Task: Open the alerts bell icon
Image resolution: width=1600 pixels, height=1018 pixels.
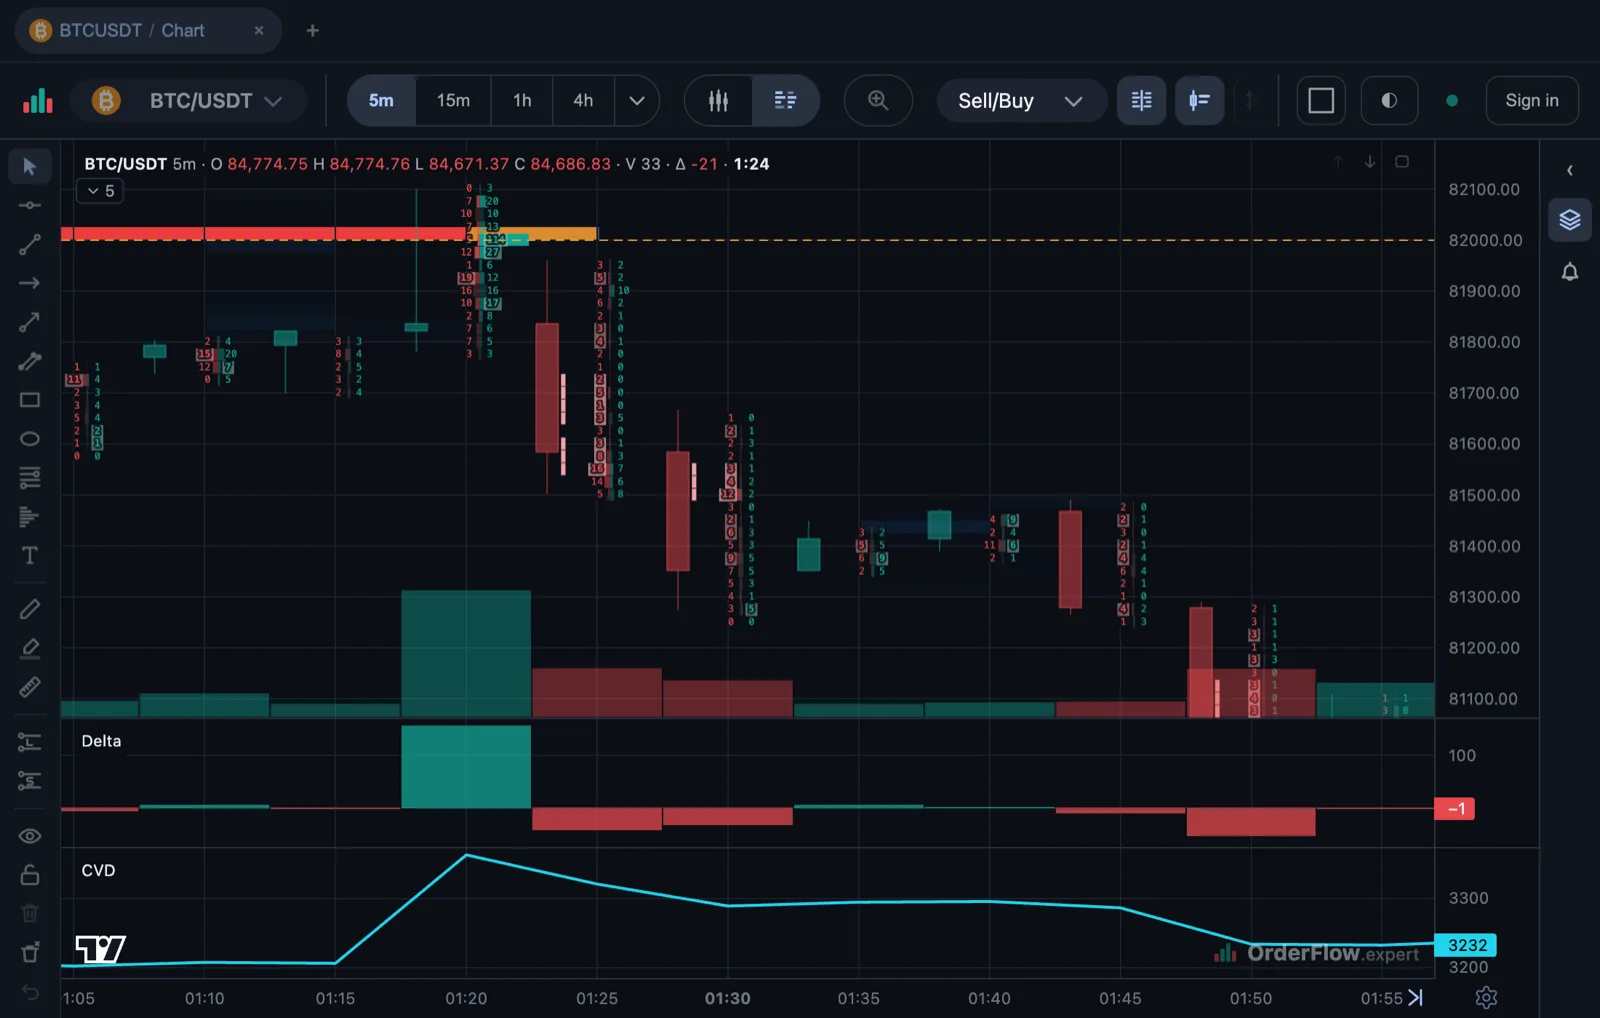Action: click(x=1570, y=272)
